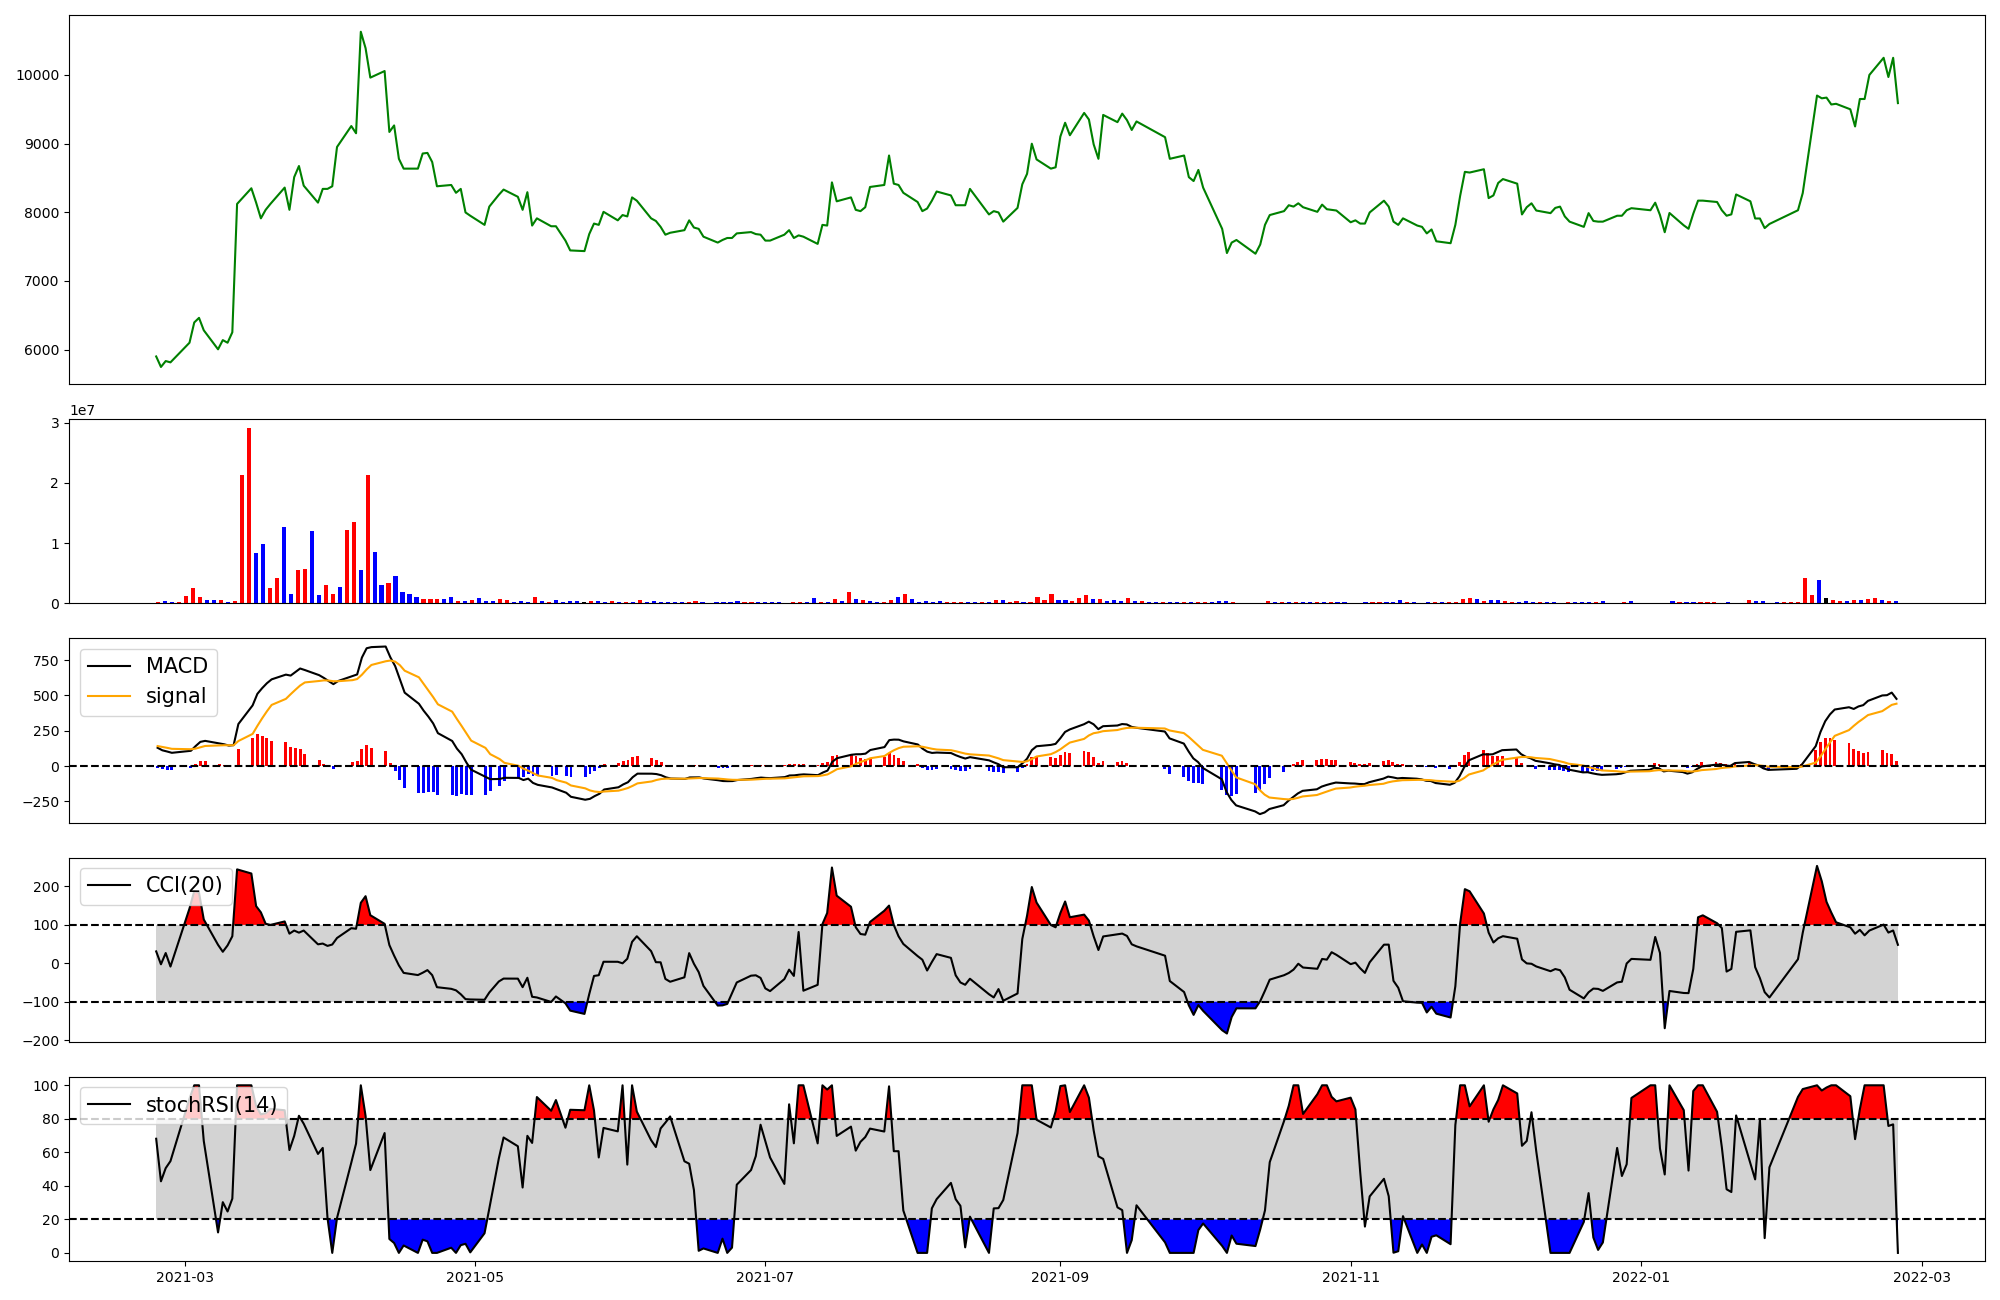The image size is (2000, 1300).
Task: Click the 10000 price axis tick label
Action: pyautogui.click(x=38, y=76)
